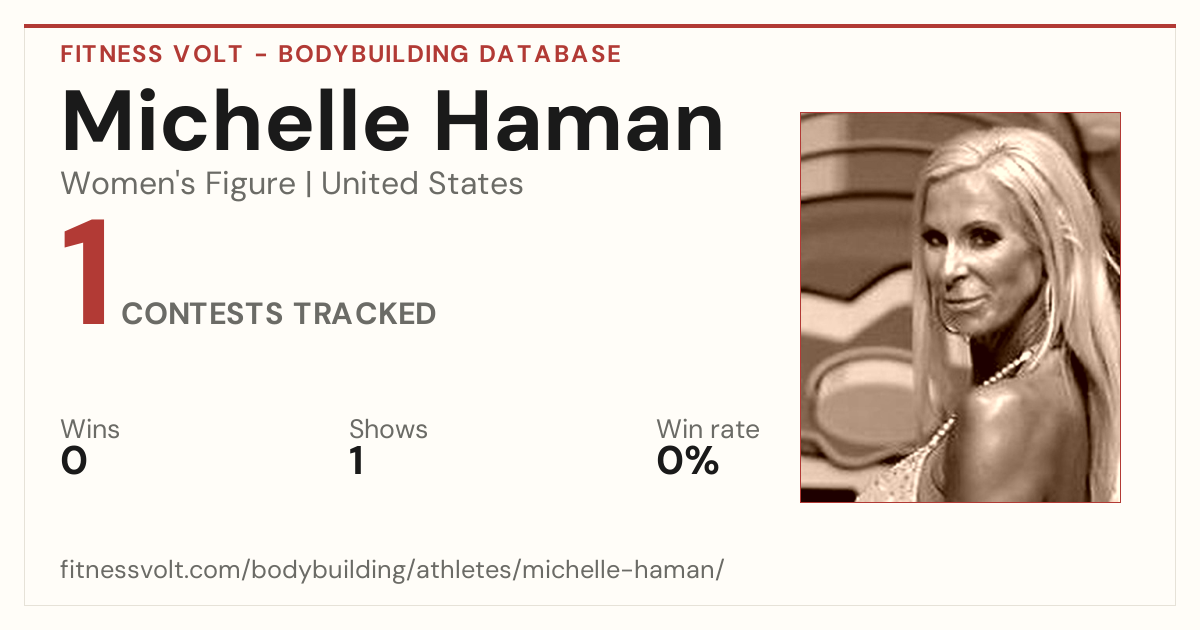Screen dimensions: 1200x630
Task: Click the United States country text
Action: (x=422, y=184)
